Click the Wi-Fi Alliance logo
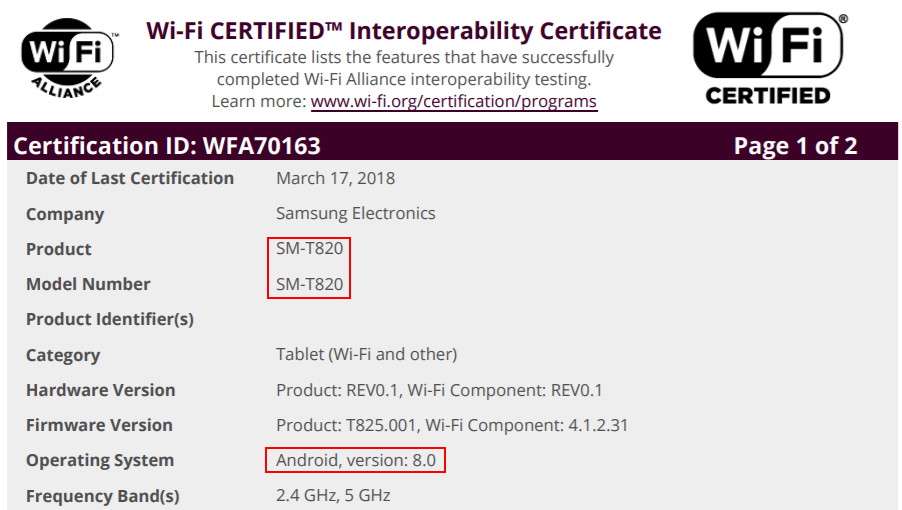This screenshot has height=510, width=902. pyautogui.click(x=68, y=58)
